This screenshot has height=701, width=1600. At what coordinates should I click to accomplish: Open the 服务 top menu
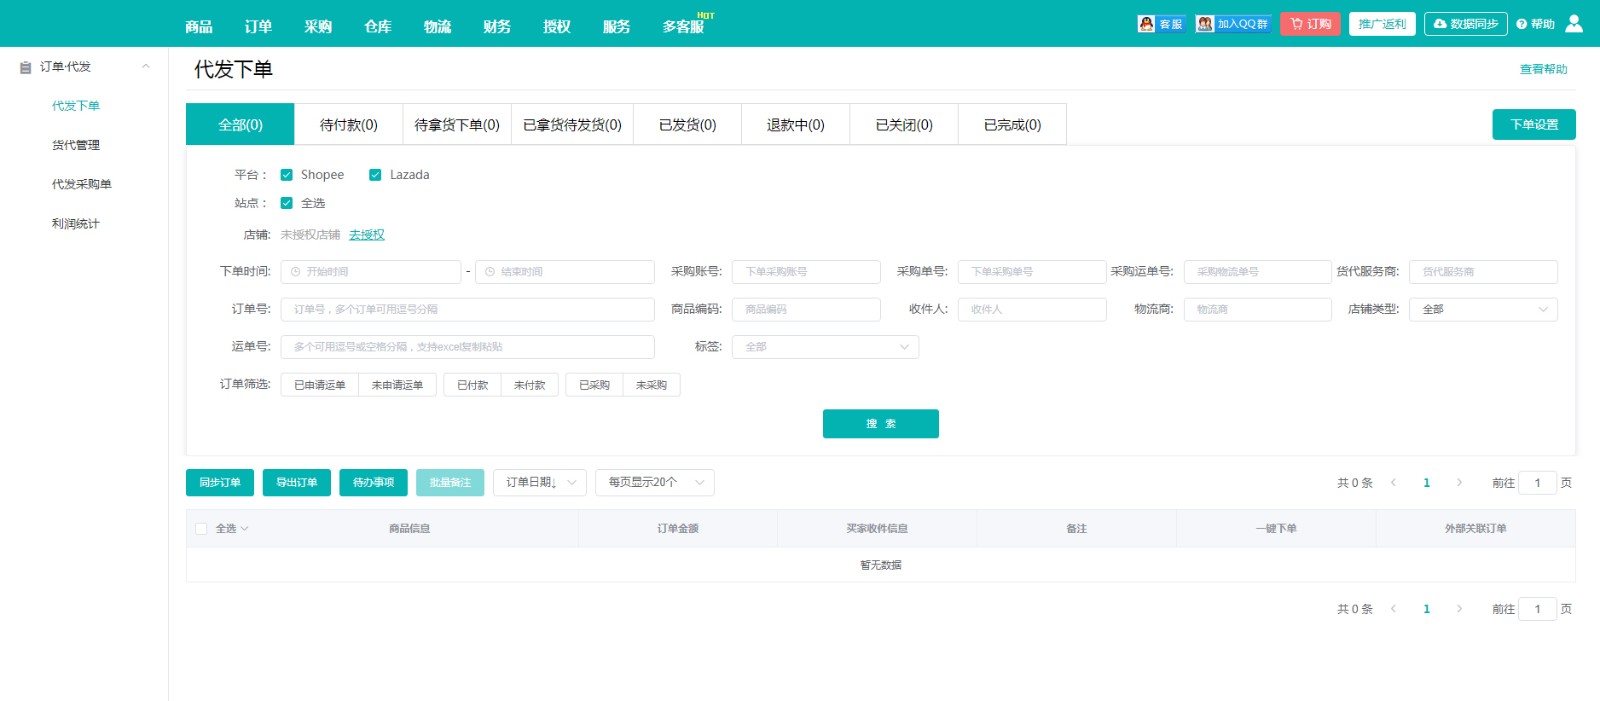617,26
